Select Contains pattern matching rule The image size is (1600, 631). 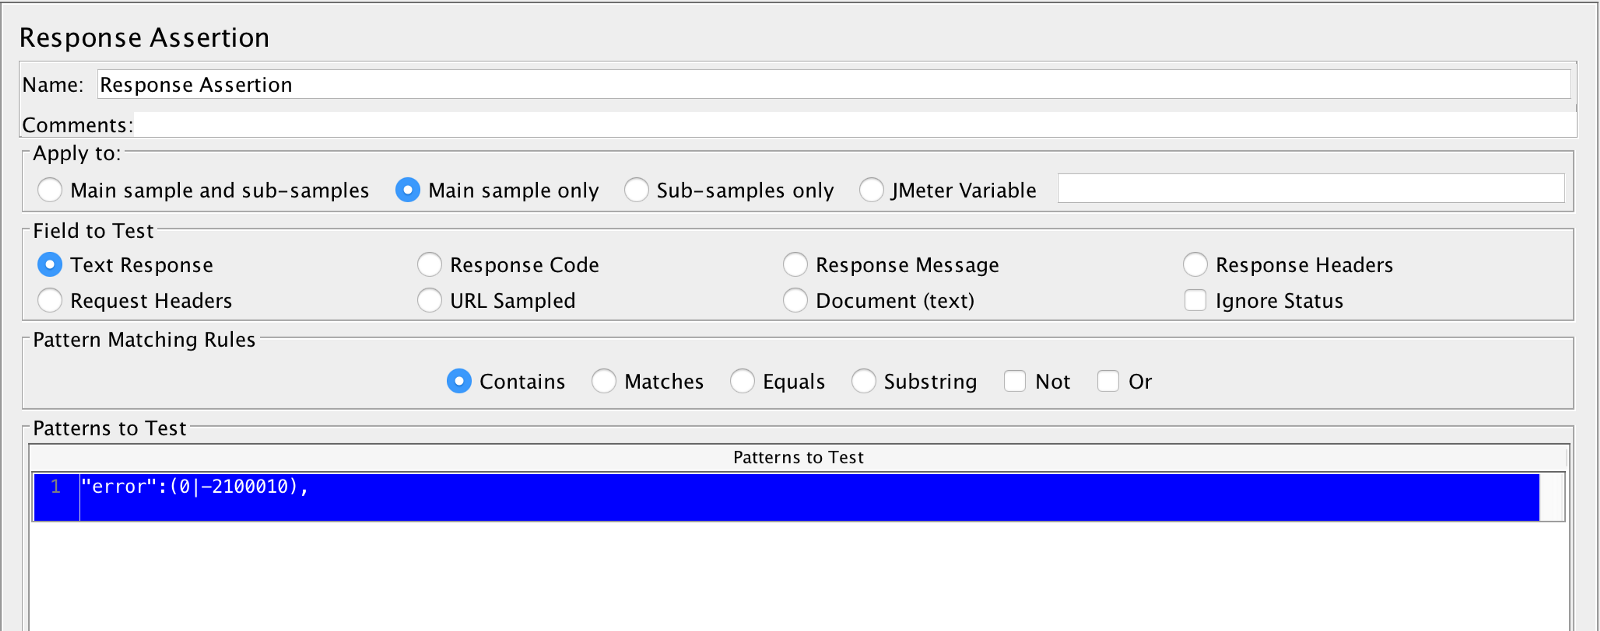(459, 381)
